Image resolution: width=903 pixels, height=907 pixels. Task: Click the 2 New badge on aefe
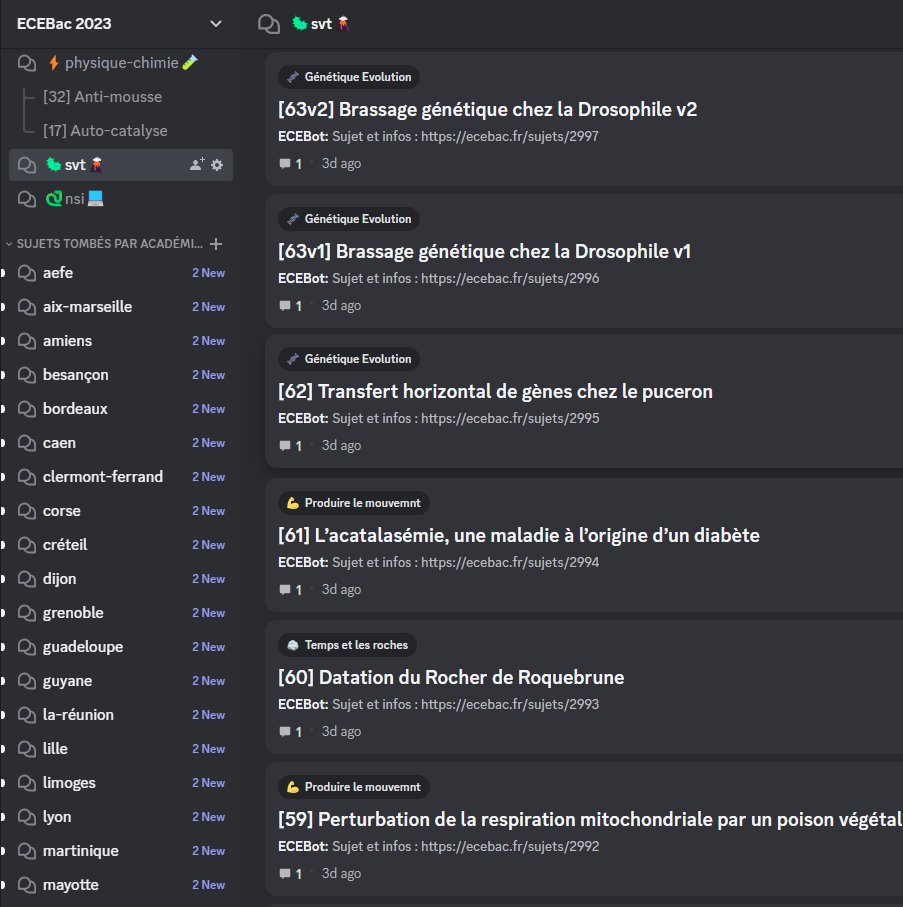208,273
